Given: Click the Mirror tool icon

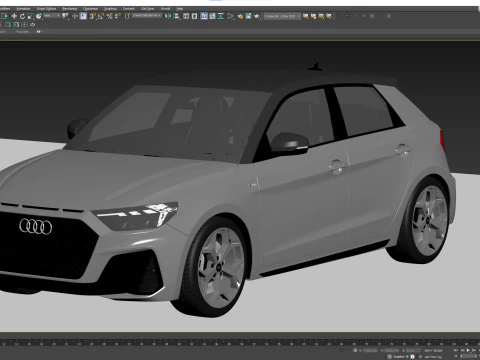Looking at the screenshot, I should coord(168,16).
